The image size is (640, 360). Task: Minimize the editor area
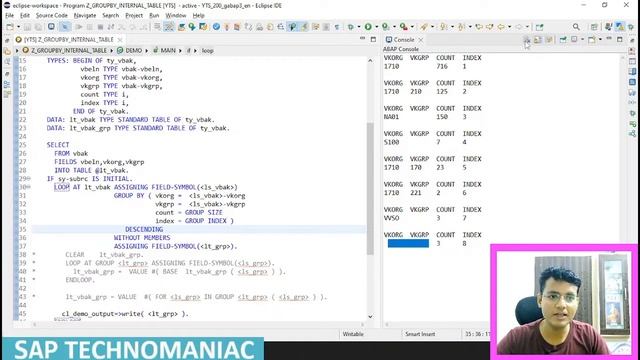[x=362, y=39]
